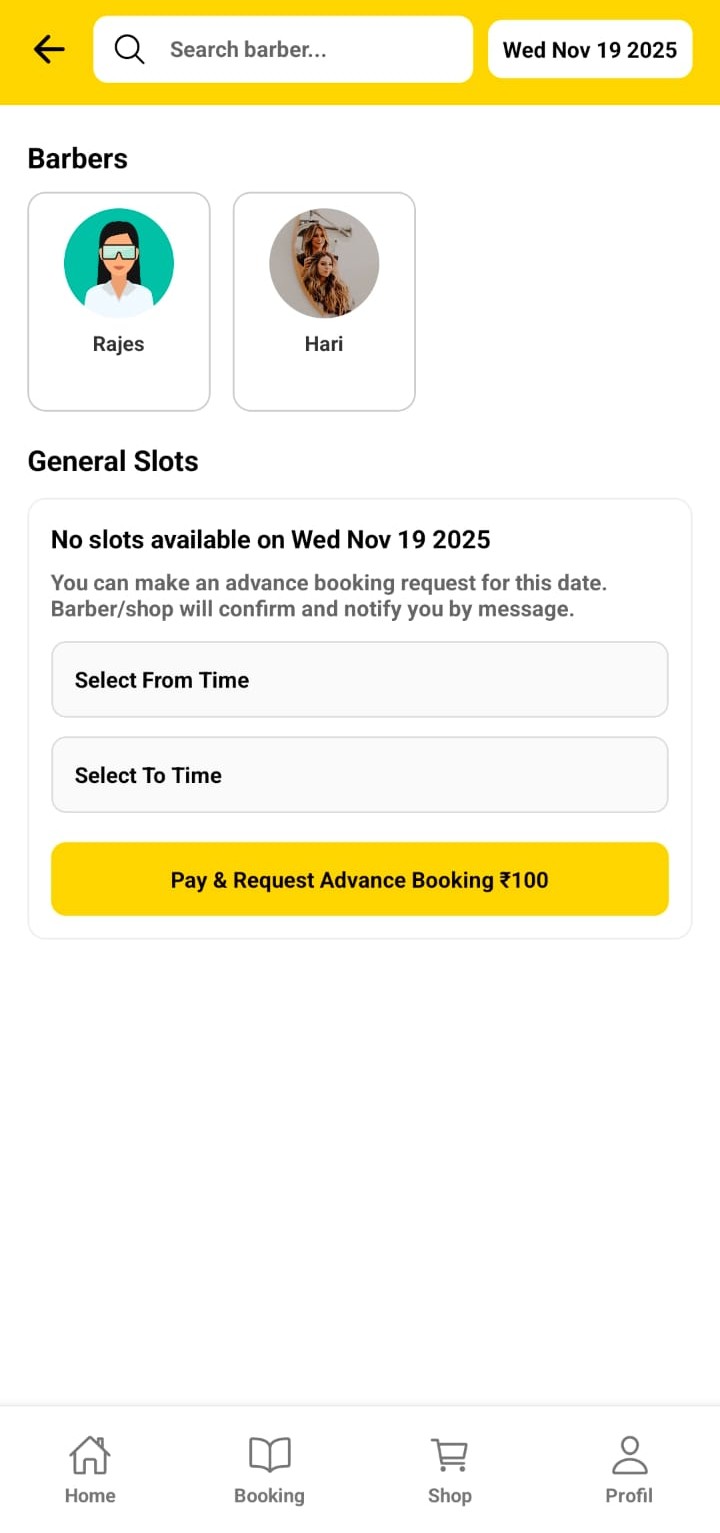Tap the Booking book icon

coord(269,1454)
